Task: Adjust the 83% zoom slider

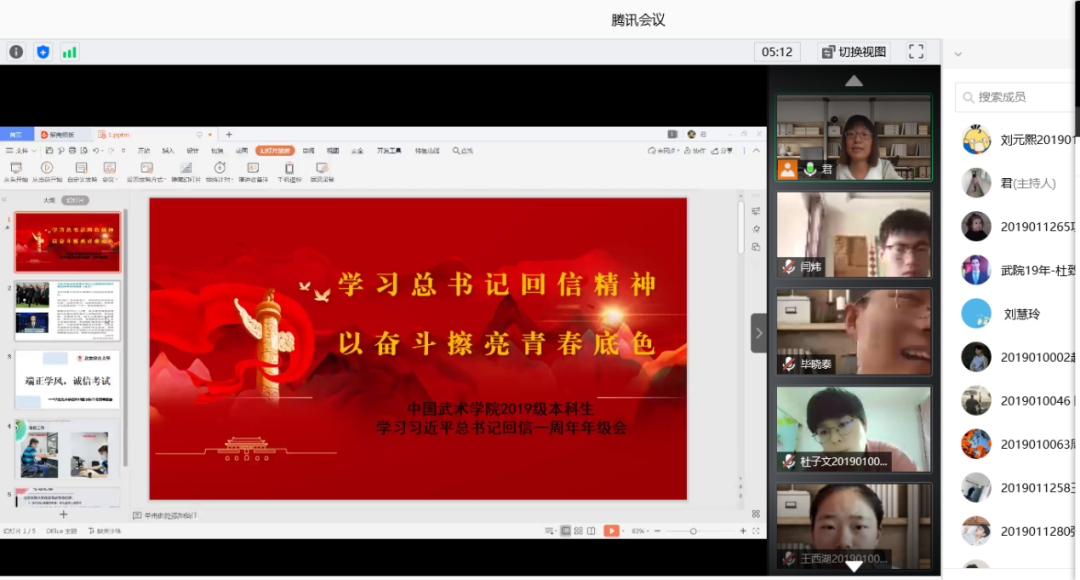Action: point(692,530)
